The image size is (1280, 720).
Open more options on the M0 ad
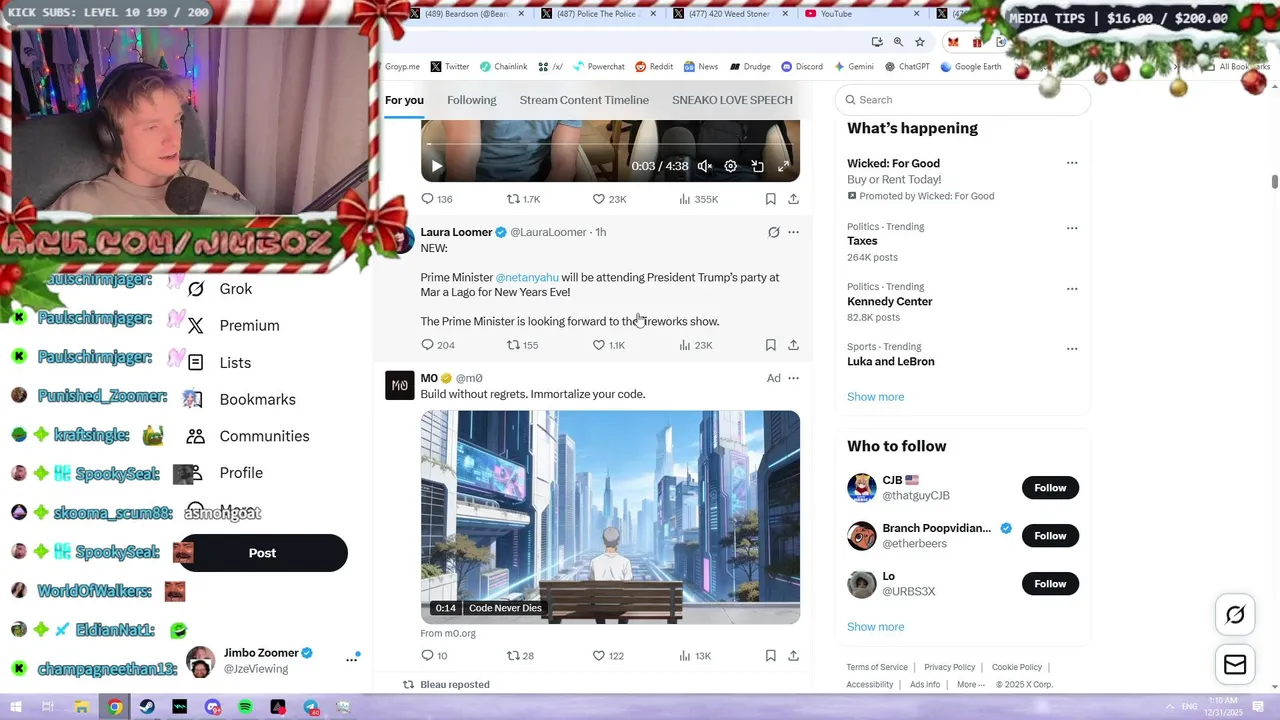coord(793,378)
